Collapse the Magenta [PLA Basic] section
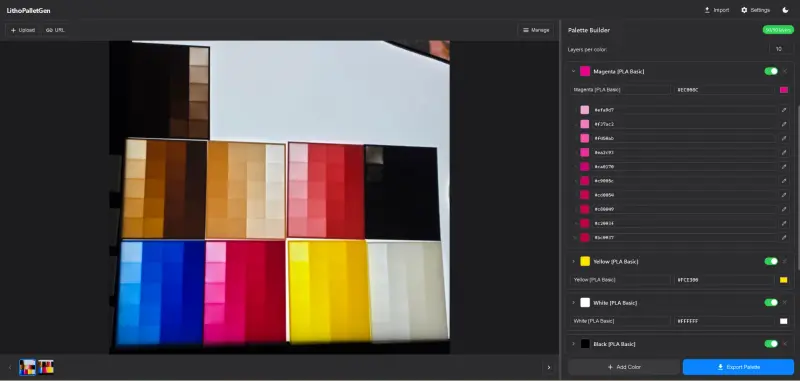 pos(573,71)
